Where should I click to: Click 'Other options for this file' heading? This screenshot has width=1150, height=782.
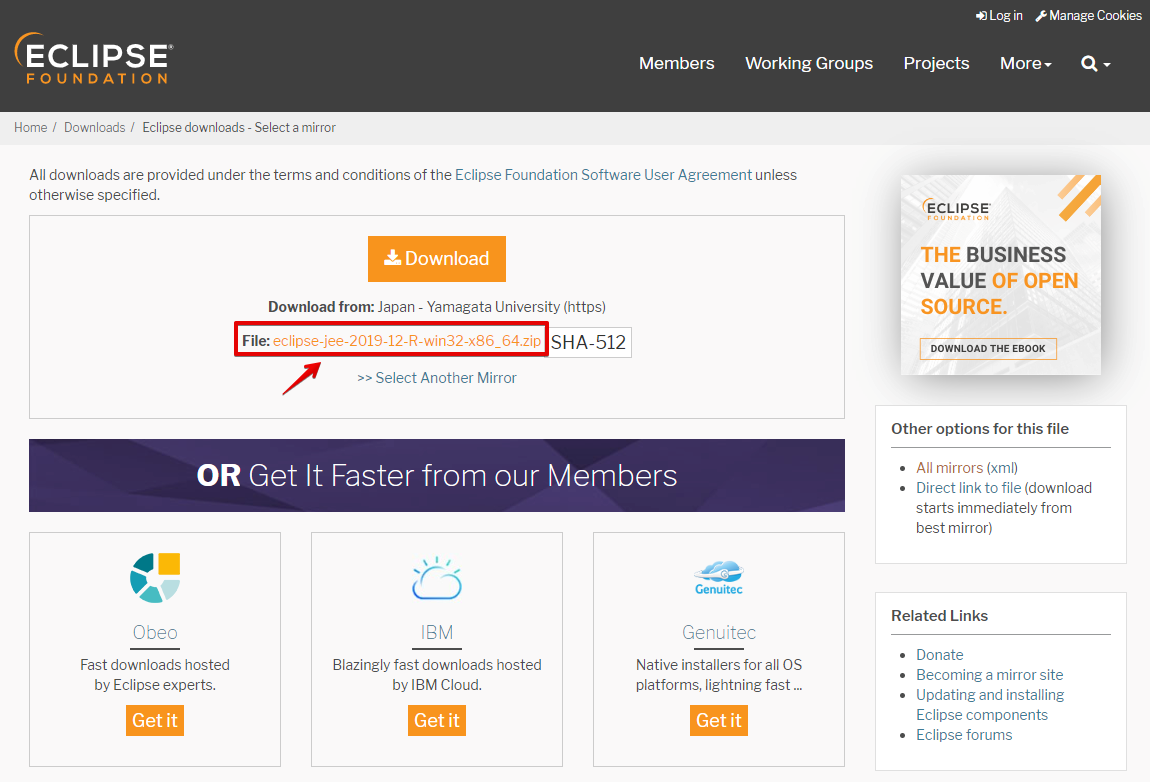click(980, 428)
